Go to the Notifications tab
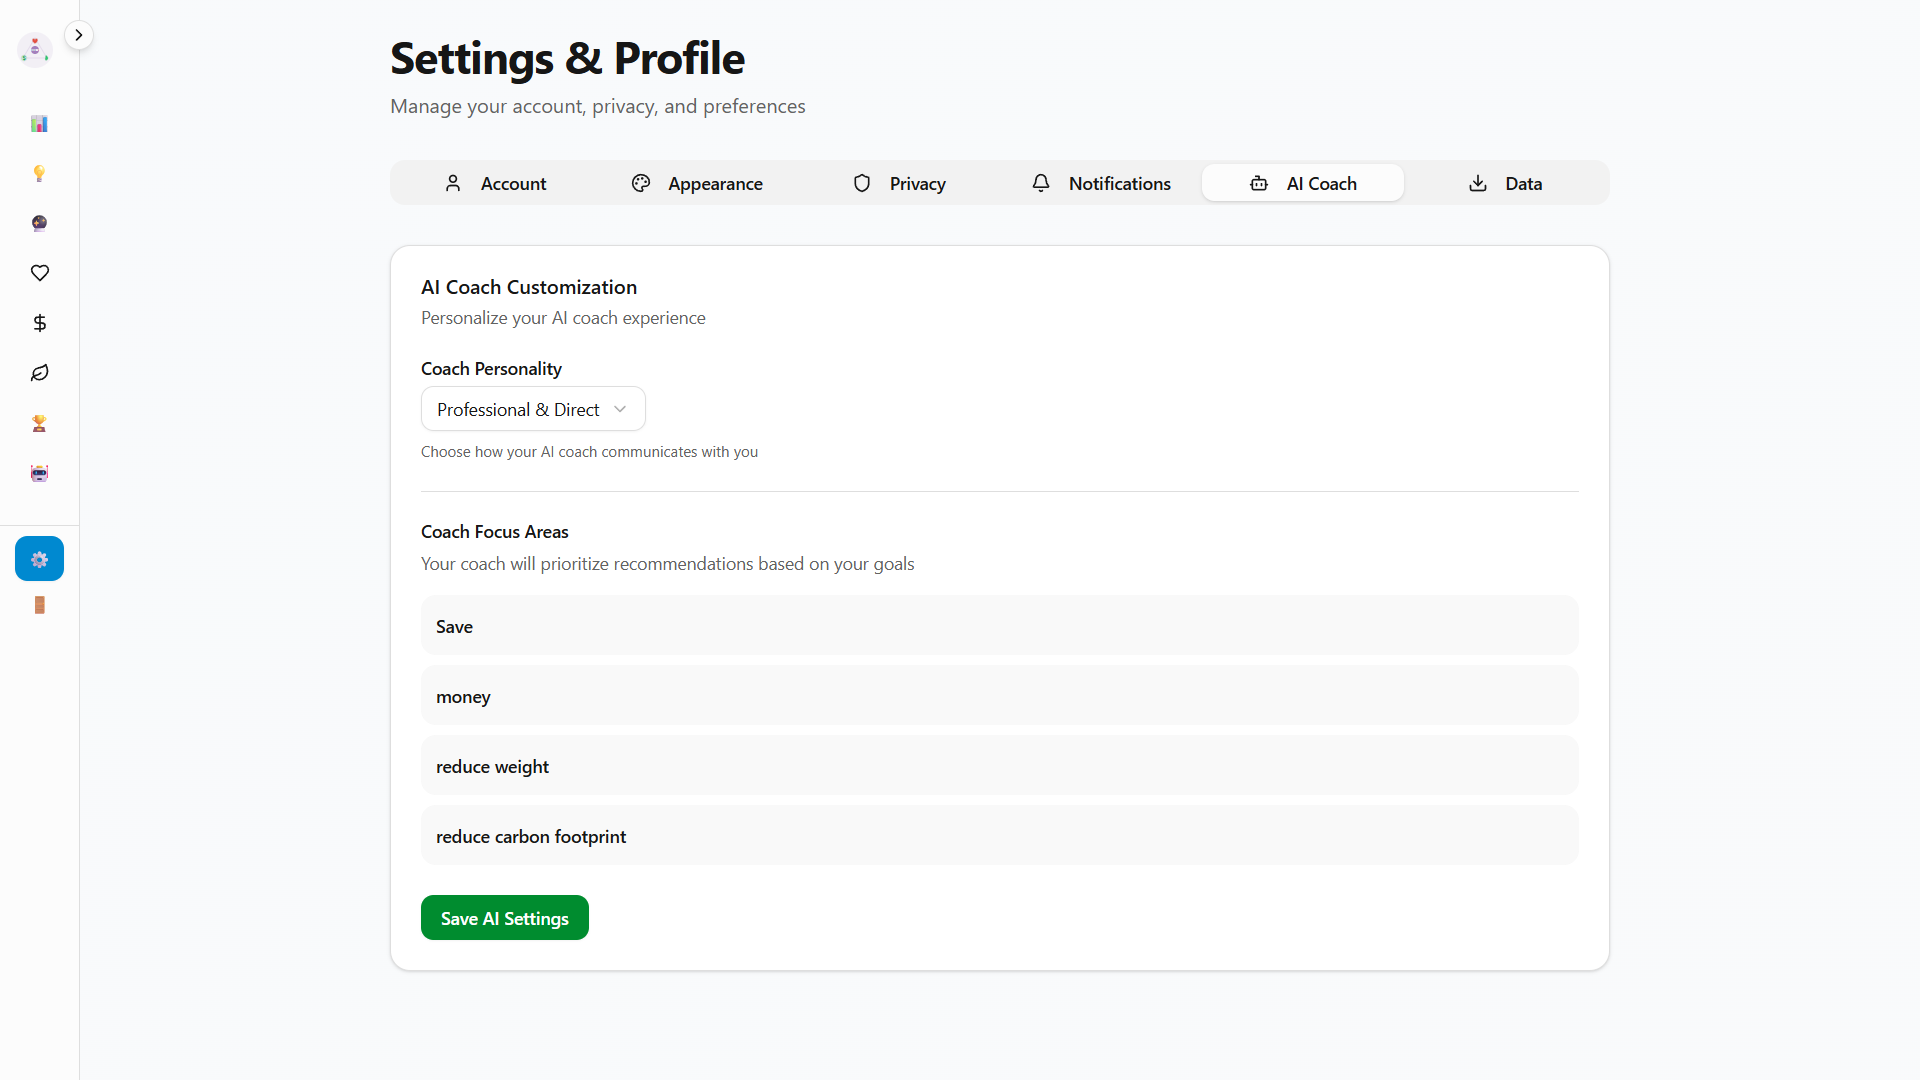The width and height of the screenshot is (1920, 1080). (x=1101, y=183)
